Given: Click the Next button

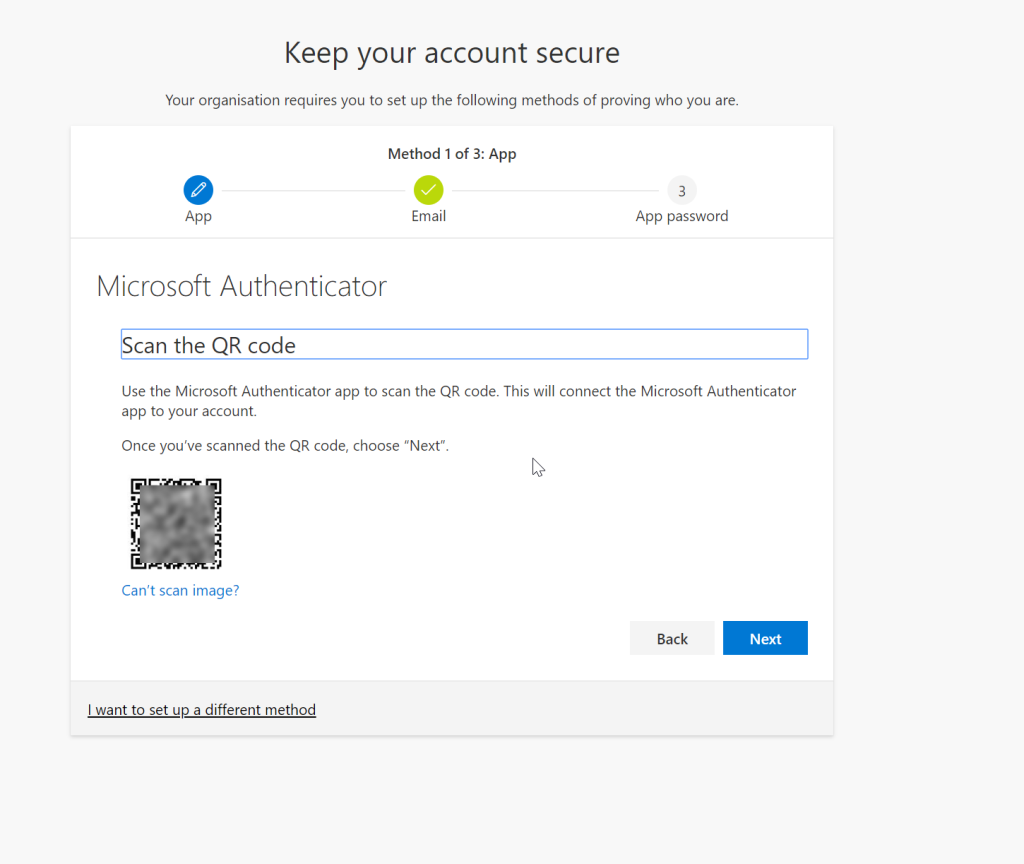Looking at the screenshot, I should point(765,638).
